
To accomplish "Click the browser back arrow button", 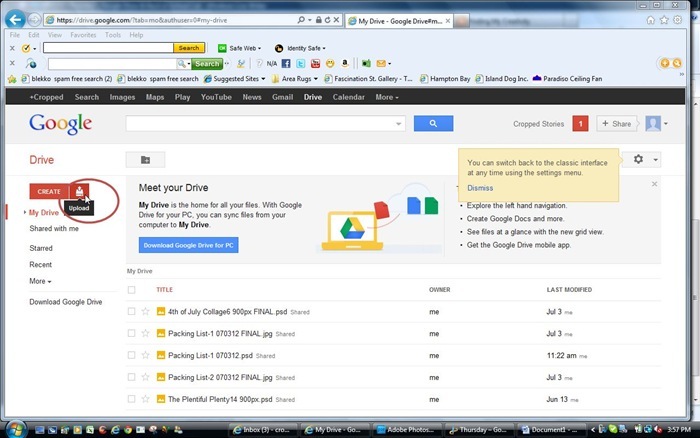I will [x=17, y=19].
